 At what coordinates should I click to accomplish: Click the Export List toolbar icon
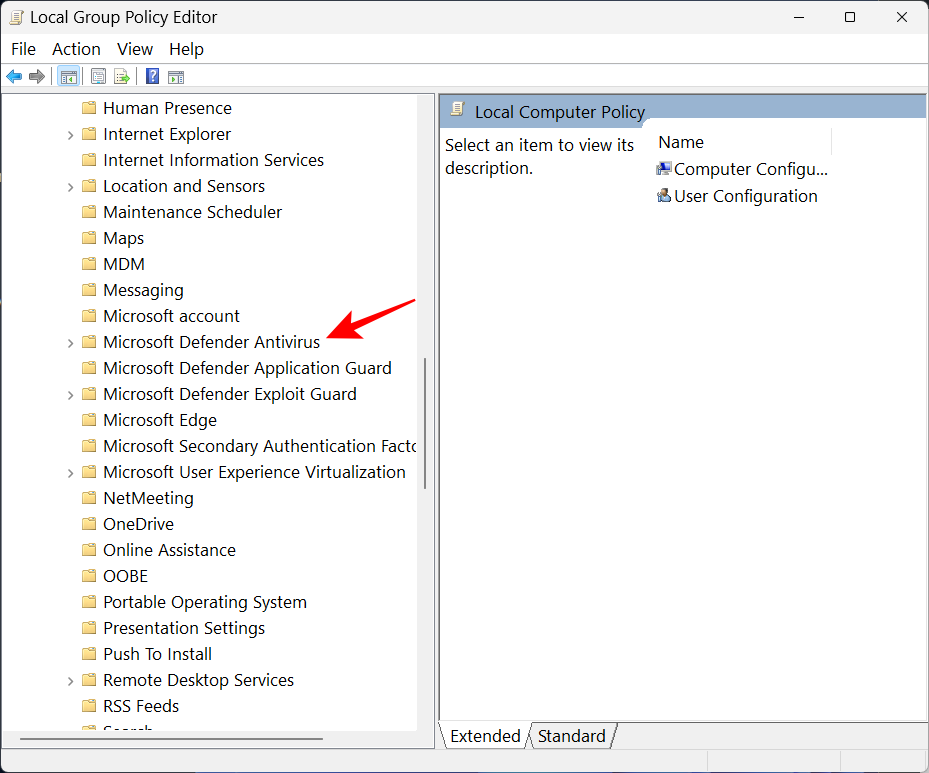tap(122, 76)
